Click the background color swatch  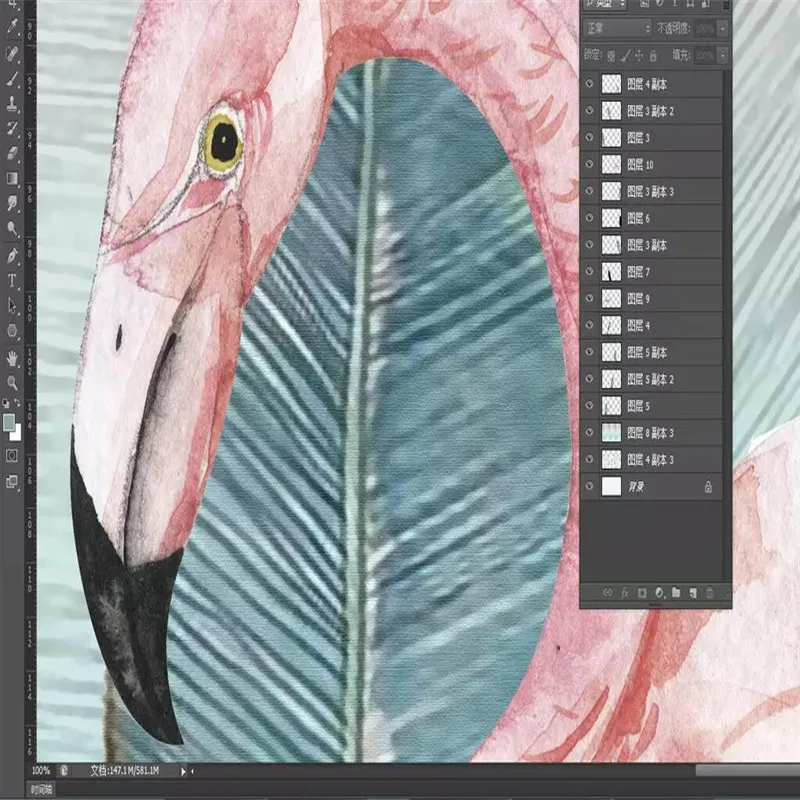[x=17, y=434]
